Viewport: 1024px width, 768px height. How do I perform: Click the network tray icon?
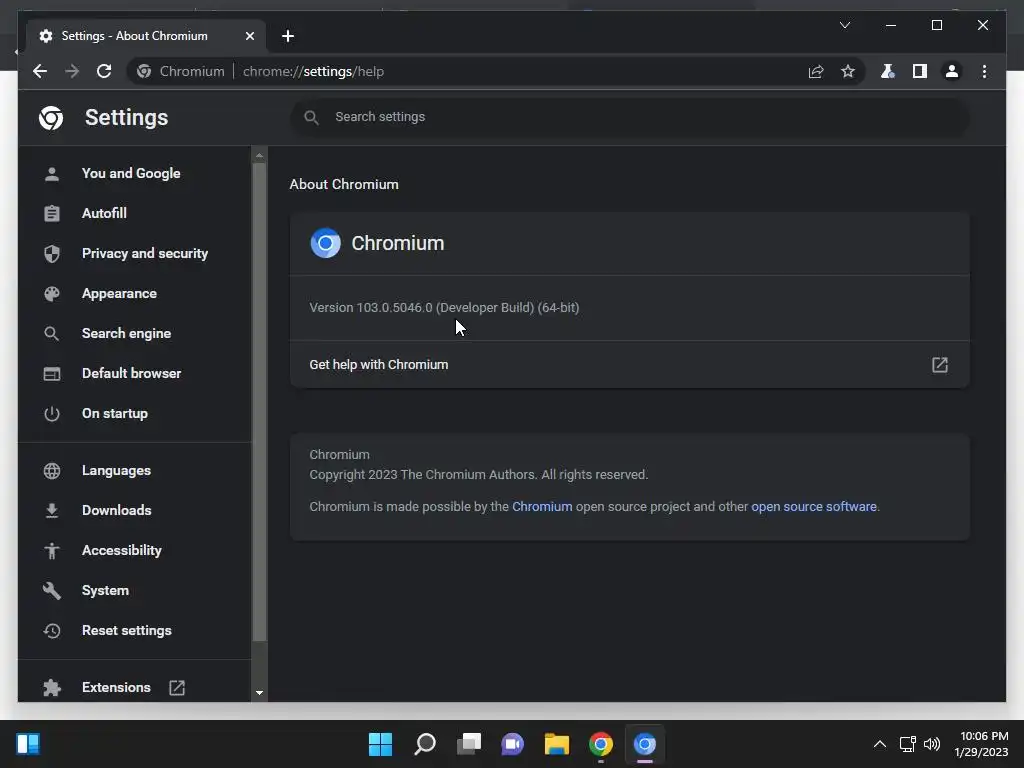pos(907,744)
